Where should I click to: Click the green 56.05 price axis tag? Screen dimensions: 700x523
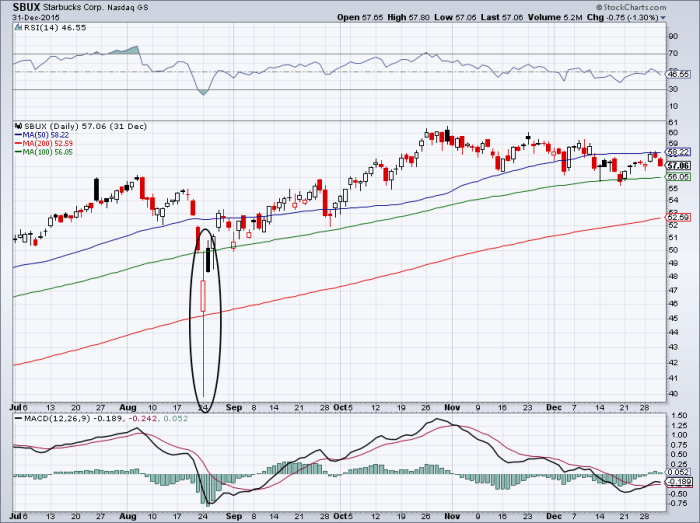pos(678,177)
